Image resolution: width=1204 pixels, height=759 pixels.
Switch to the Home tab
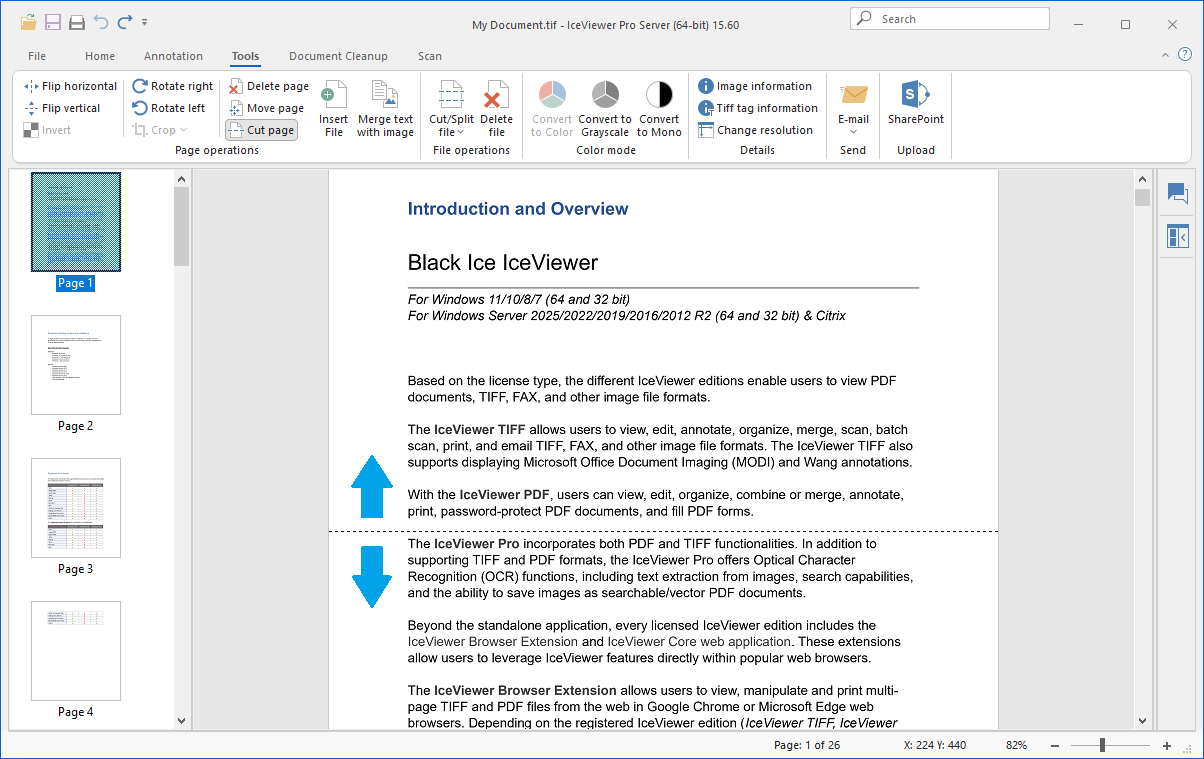[100, 56]
